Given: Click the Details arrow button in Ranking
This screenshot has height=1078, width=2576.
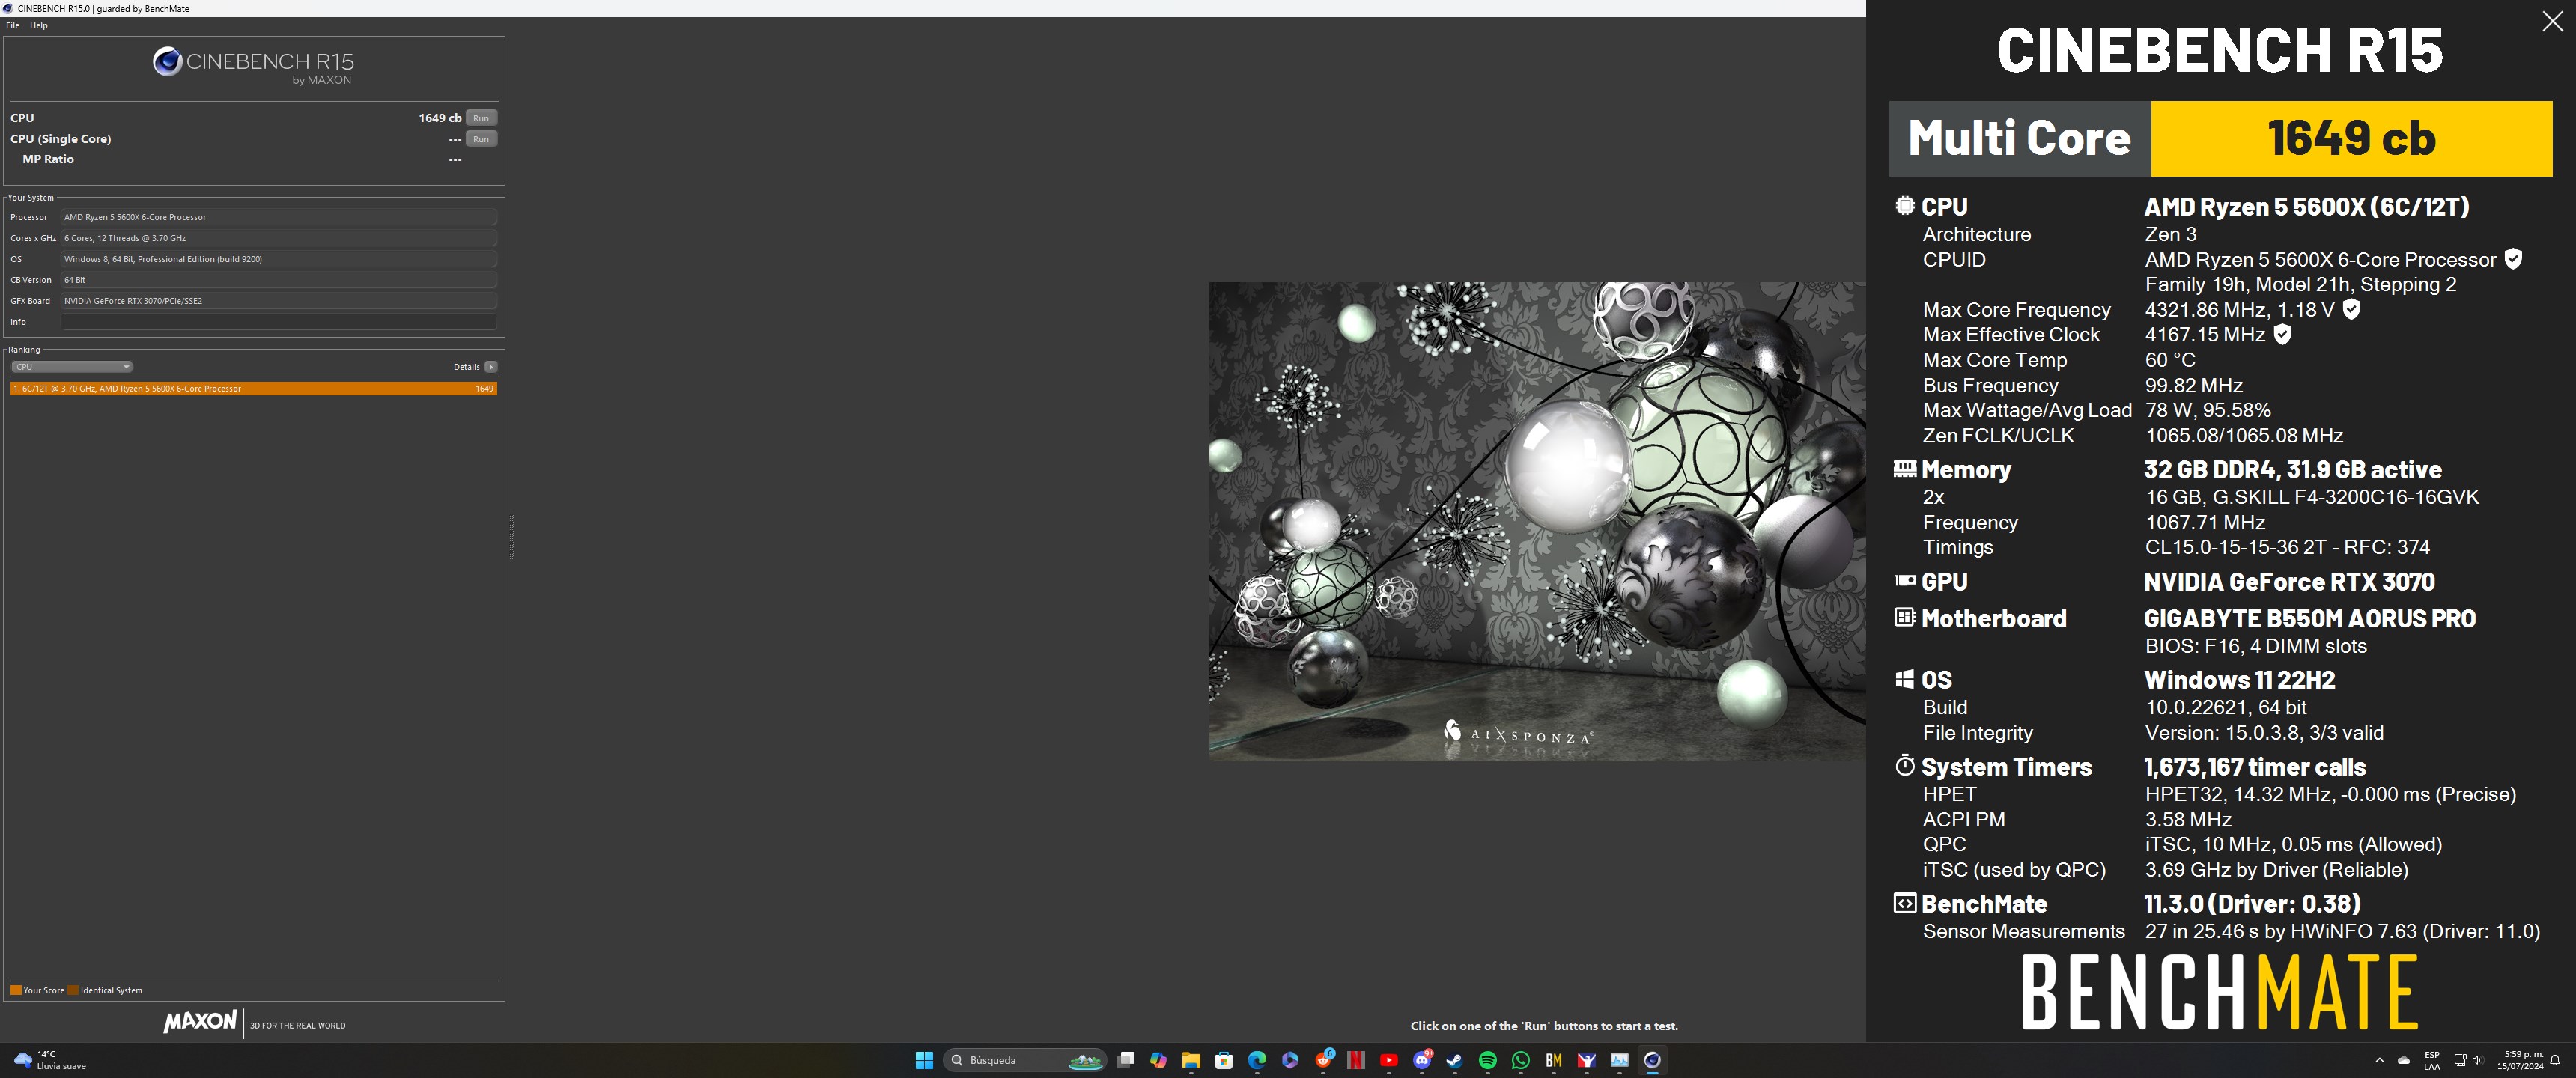Looking at the screenshot, I should (491, 367).
